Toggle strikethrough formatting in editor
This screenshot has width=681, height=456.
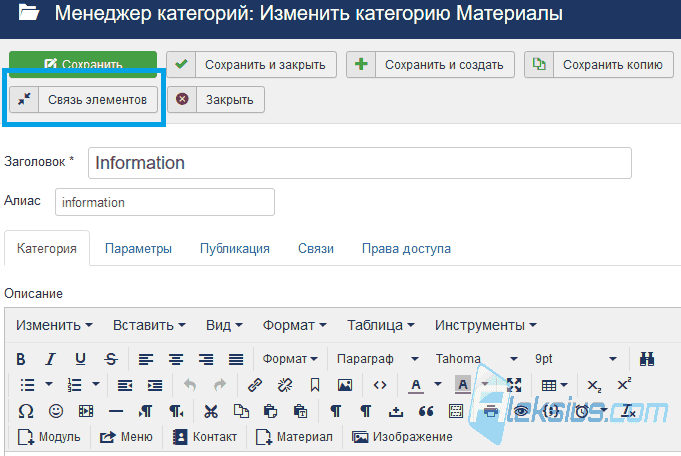point(111,359)
